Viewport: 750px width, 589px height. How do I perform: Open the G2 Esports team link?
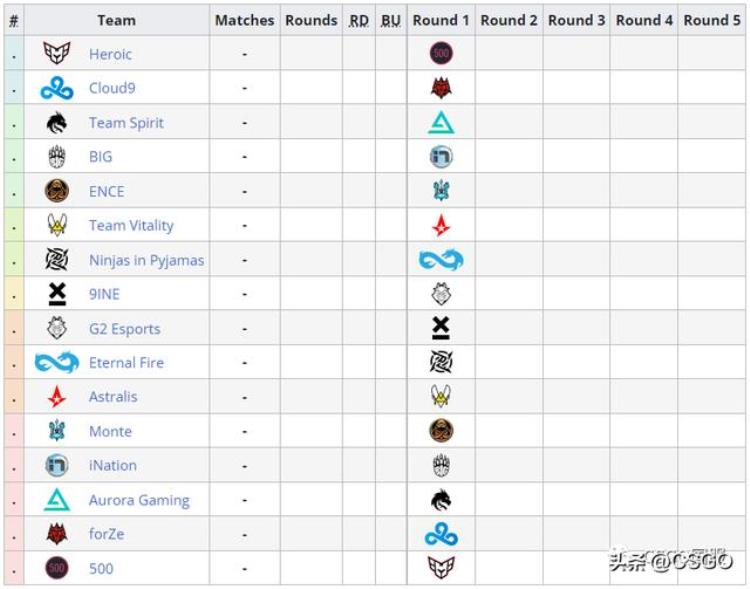point(124,329)
